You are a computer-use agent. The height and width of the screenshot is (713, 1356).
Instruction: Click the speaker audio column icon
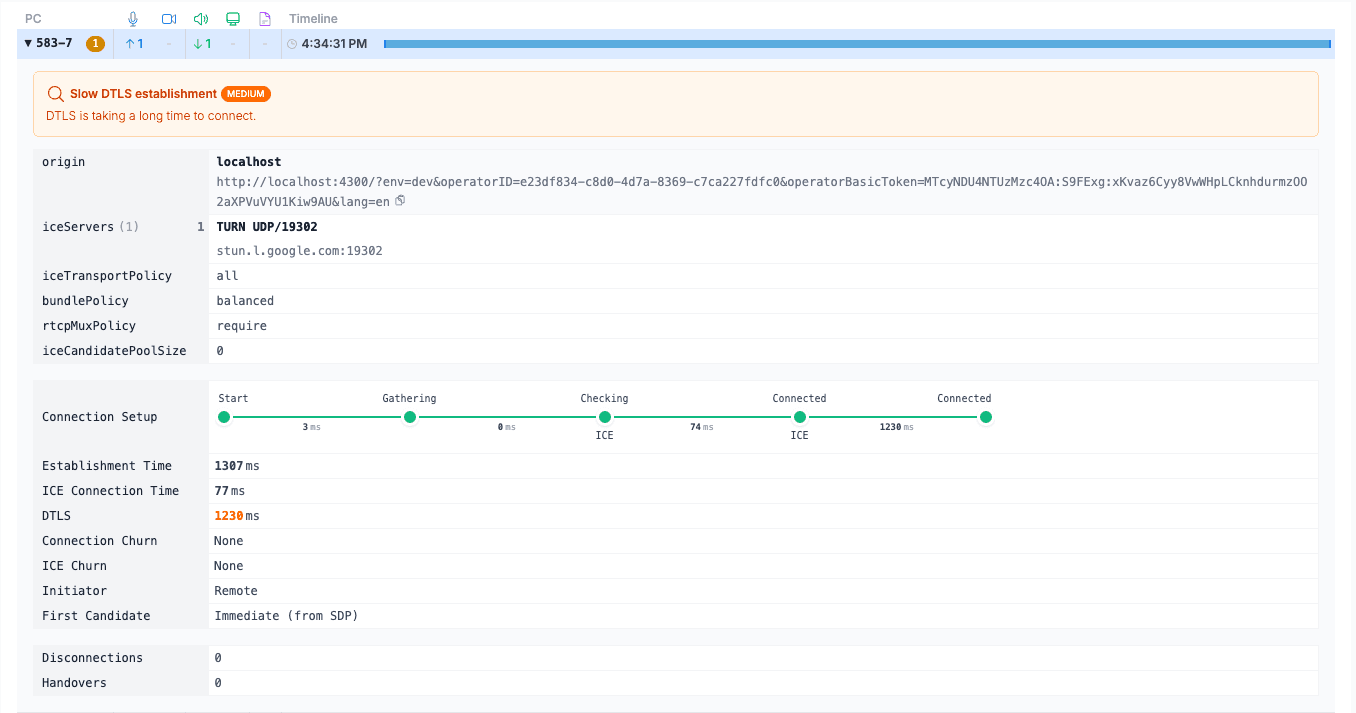coord(200,19)
